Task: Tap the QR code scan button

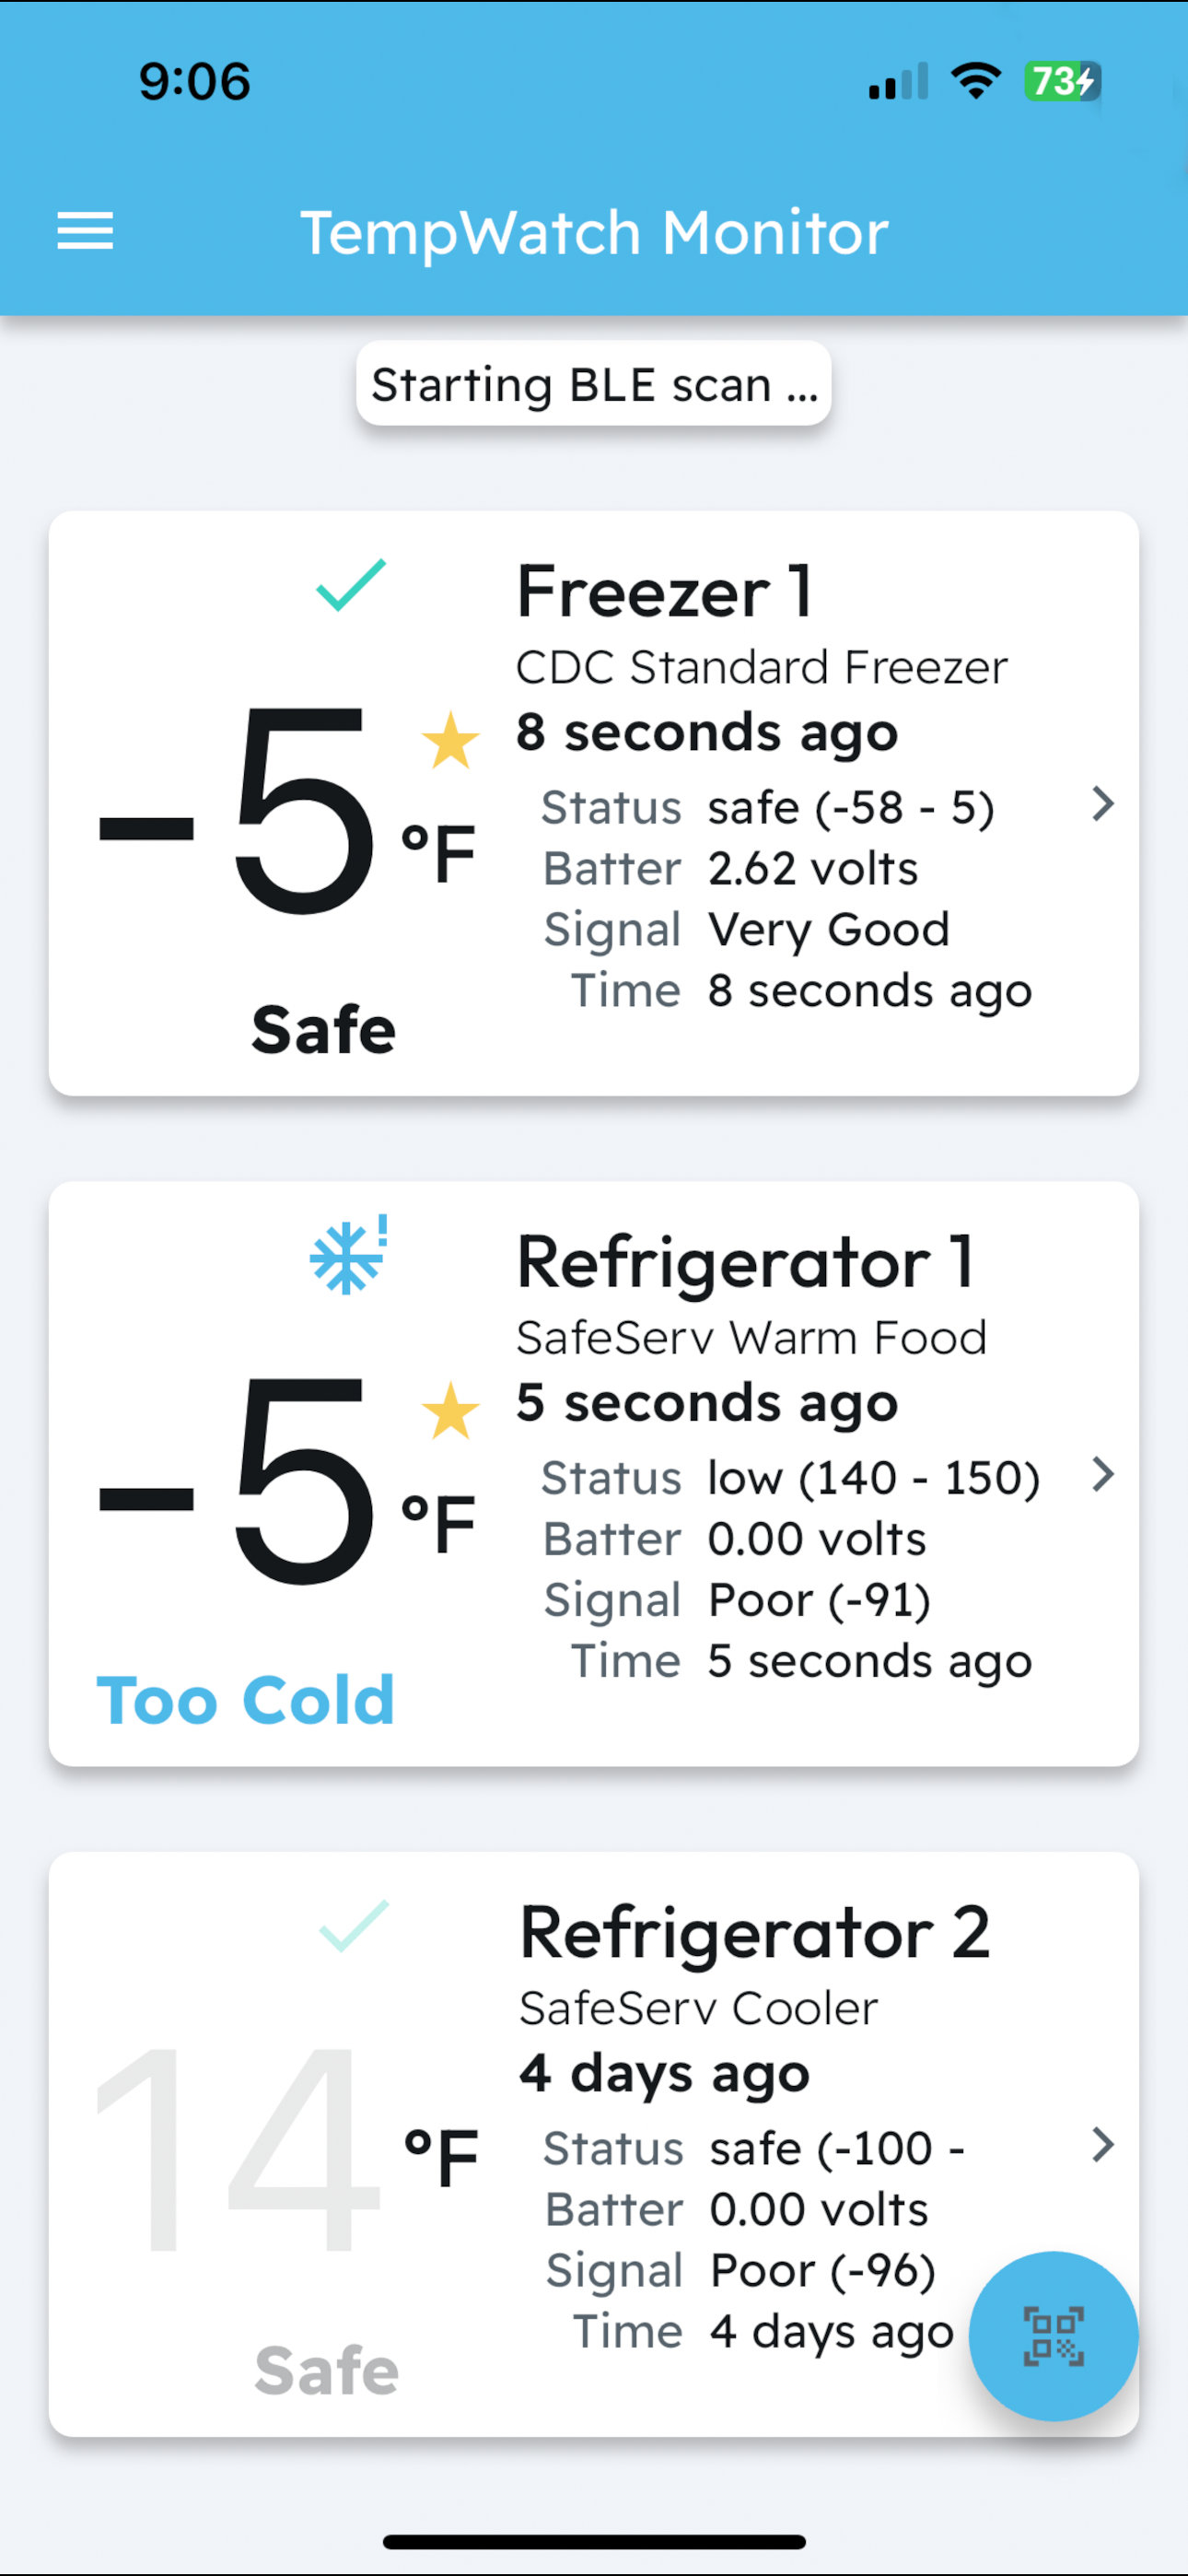Action: click(x=1053, y=2336)
